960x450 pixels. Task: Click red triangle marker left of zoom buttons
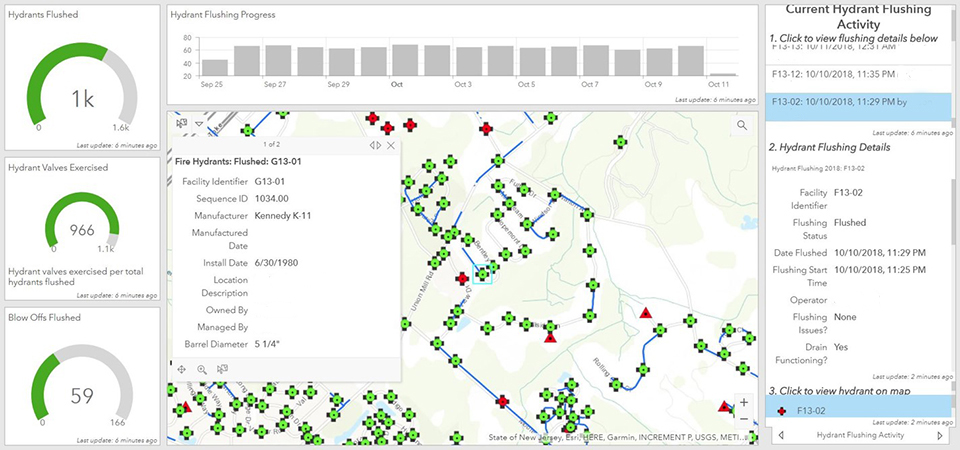[725, 406]
